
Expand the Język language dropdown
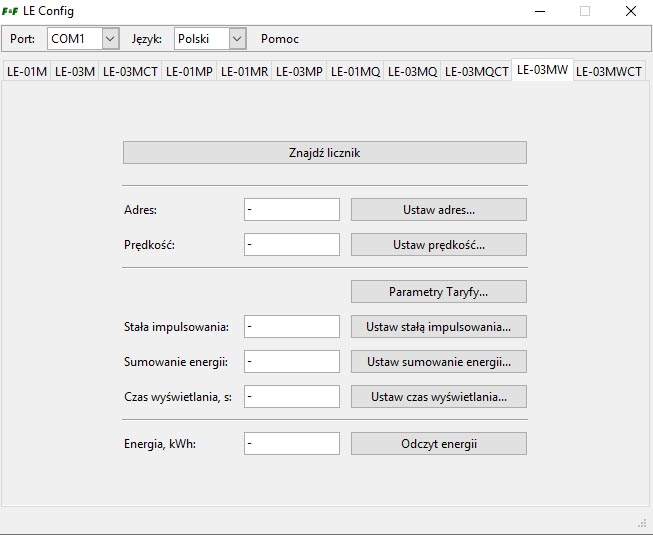(x=210, y=39)
